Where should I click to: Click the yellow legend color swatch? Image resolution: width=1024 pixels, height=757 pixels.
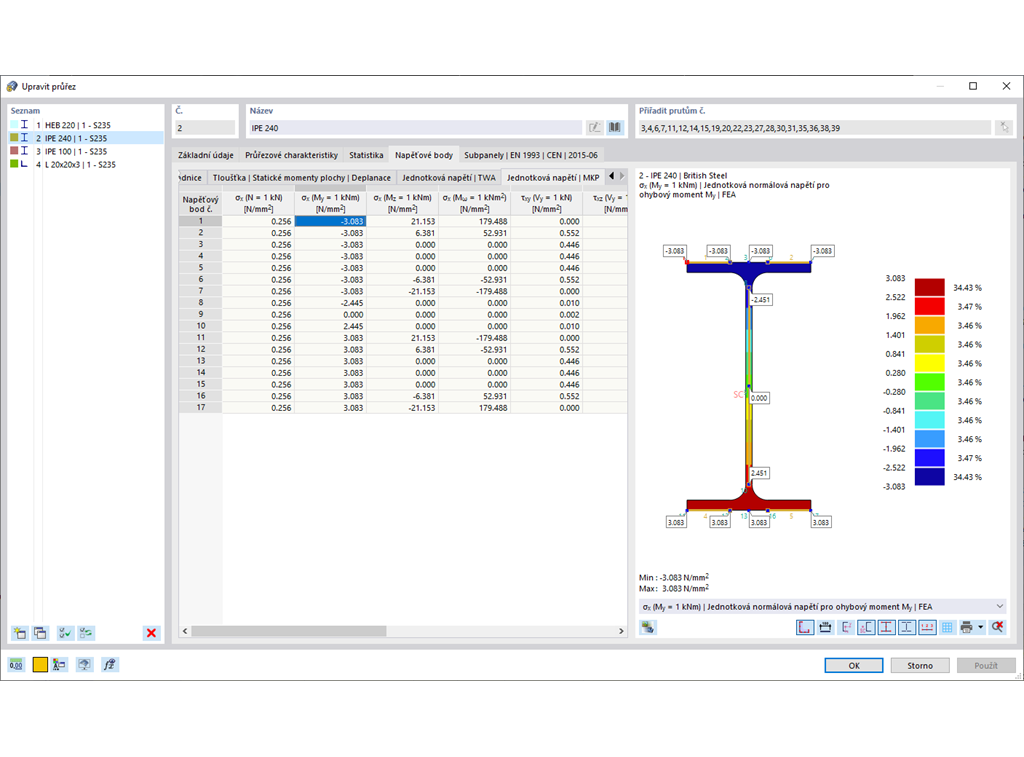pos(929,363)
